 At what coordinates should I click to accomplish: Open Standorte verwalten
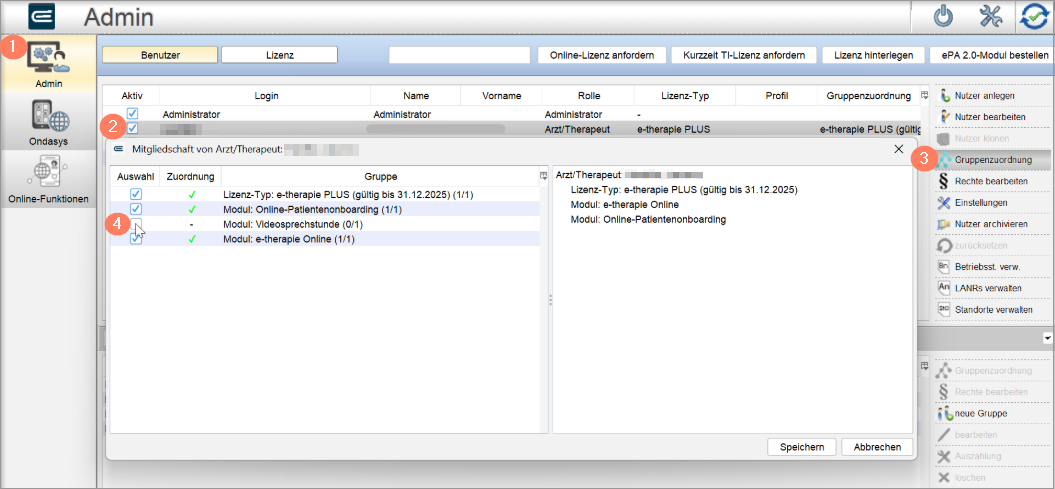pyautogui.click(x=993, y=309)
